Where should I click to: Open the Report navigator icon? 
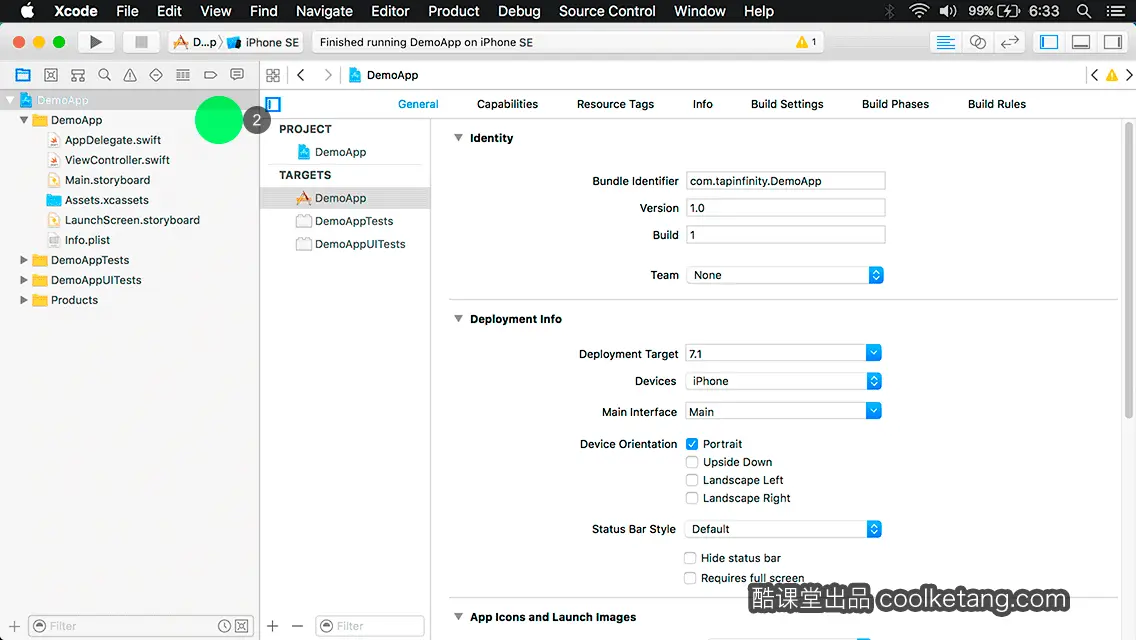[237, 75]
